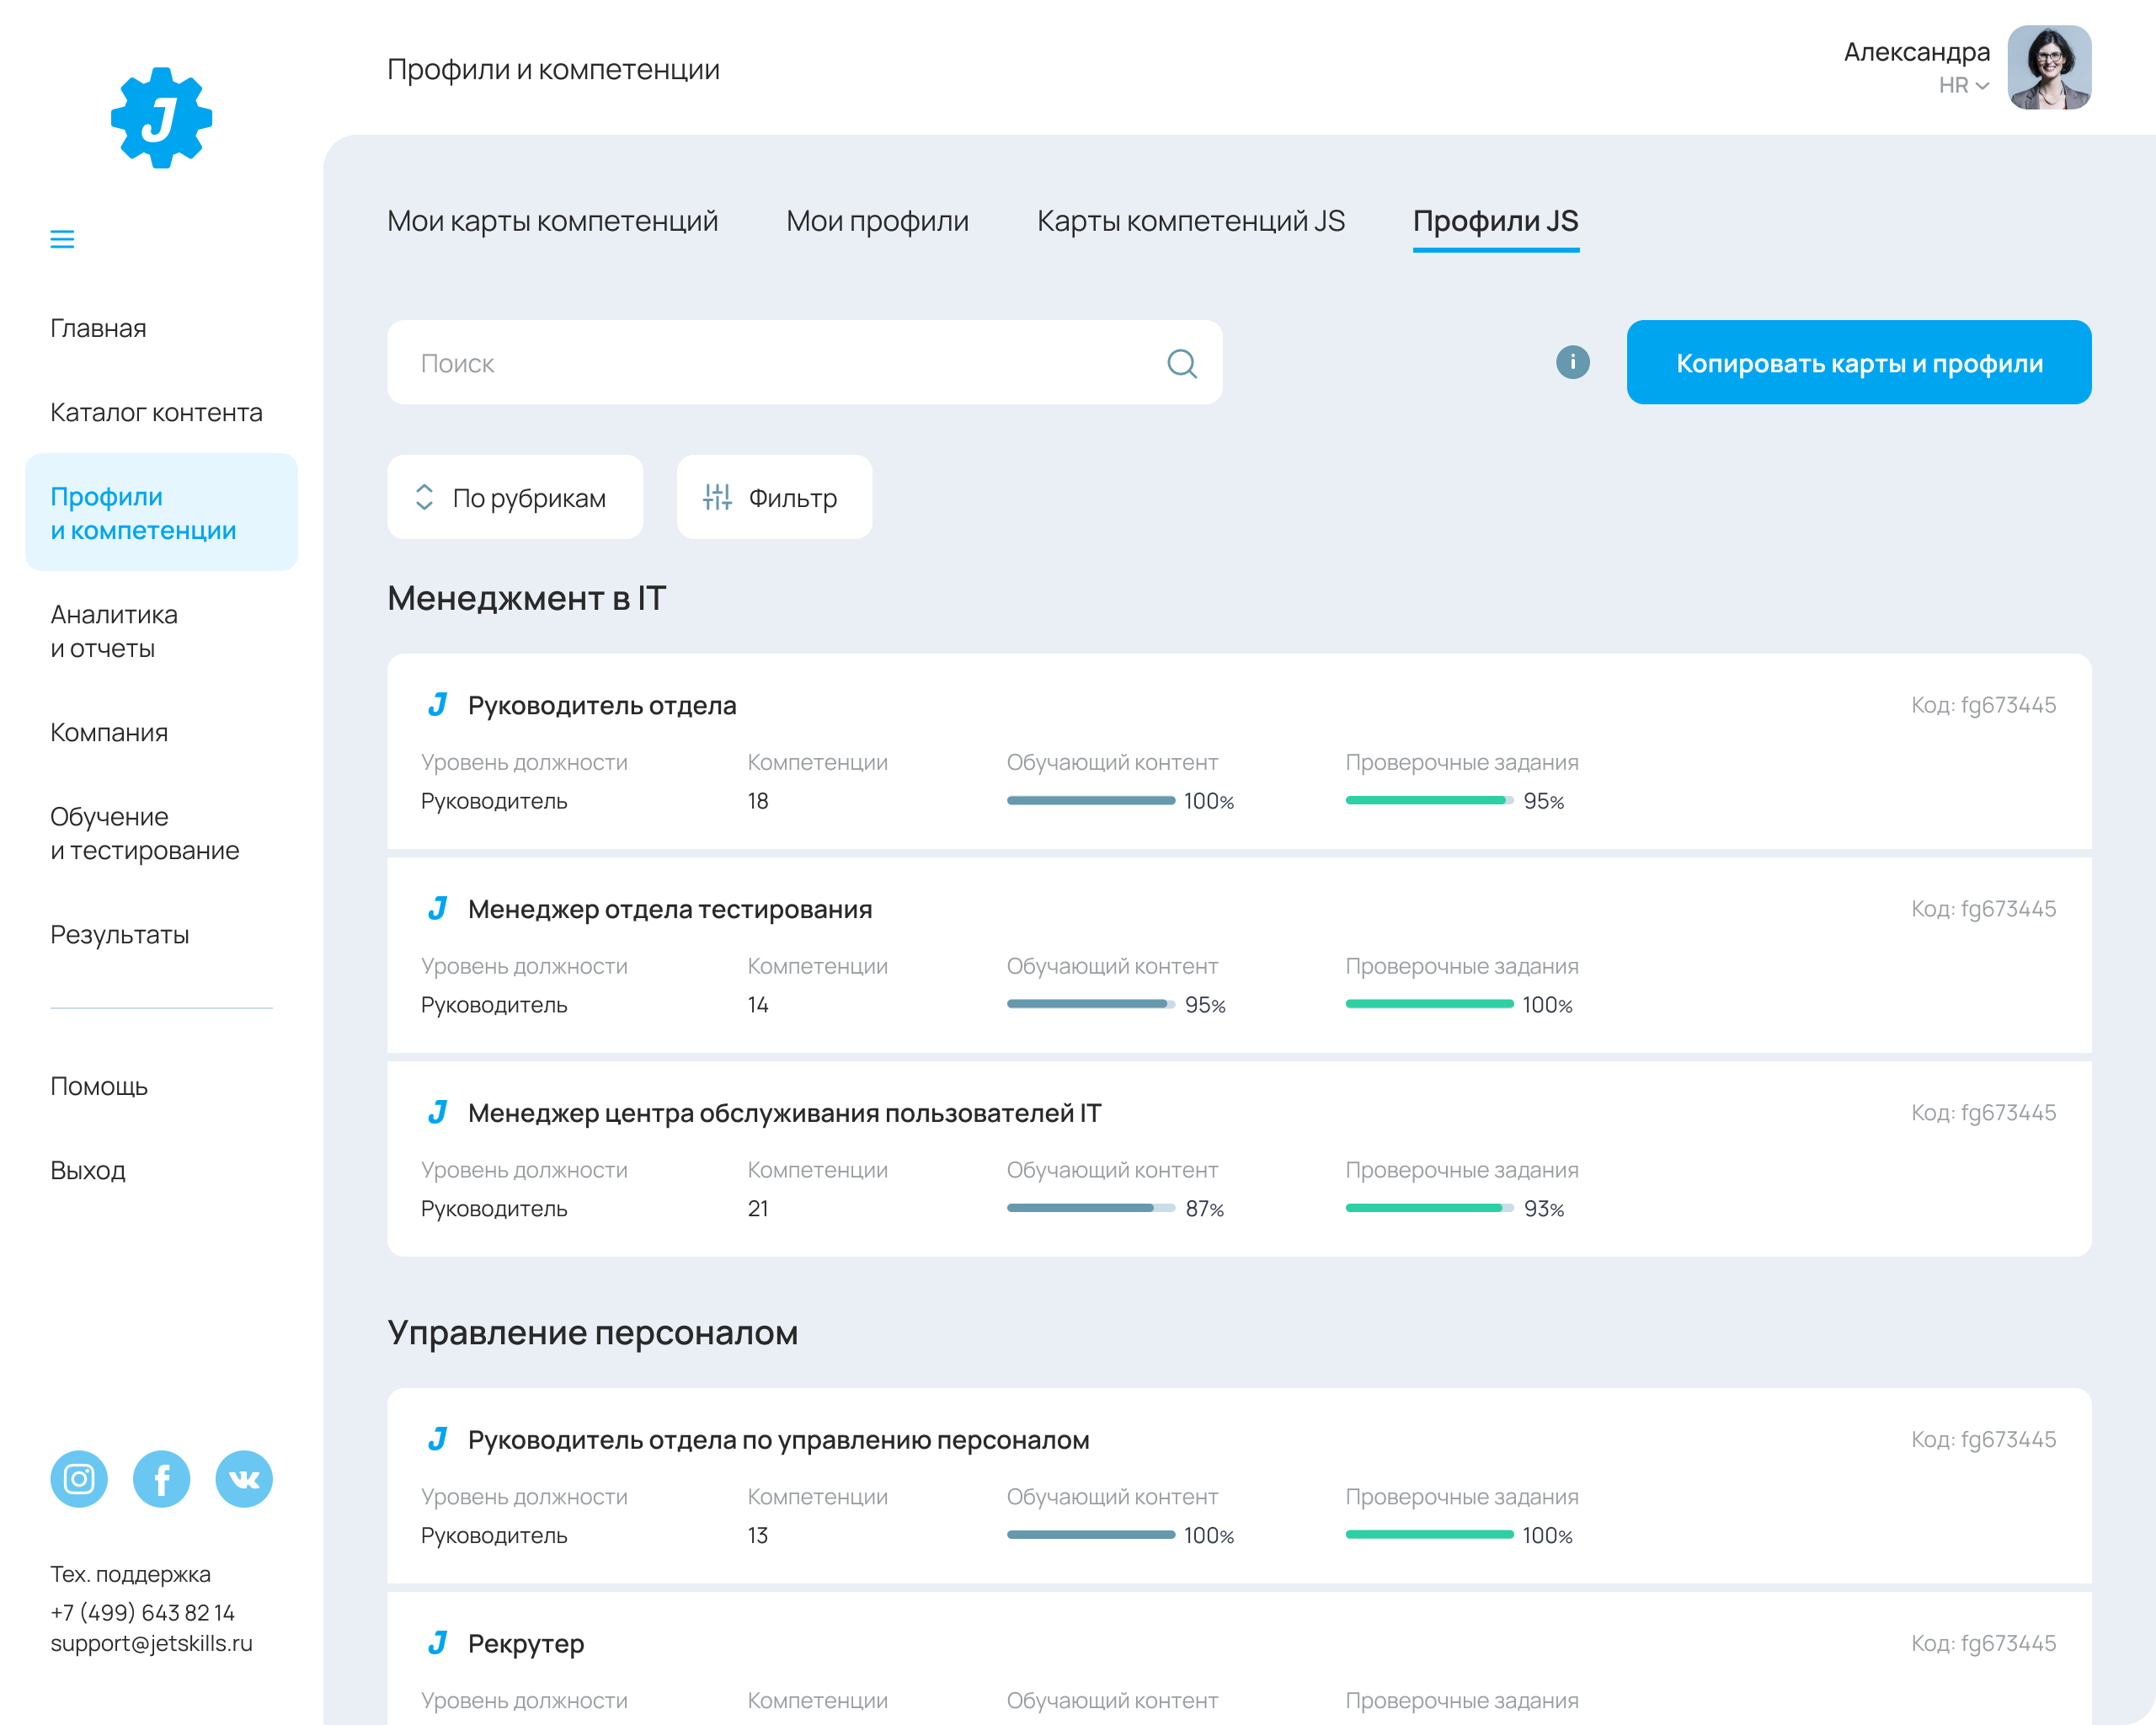Click the Instagram icon in the sidebar
The width and height of the screenshot is (2156, 1725).
pos(79,1479)
